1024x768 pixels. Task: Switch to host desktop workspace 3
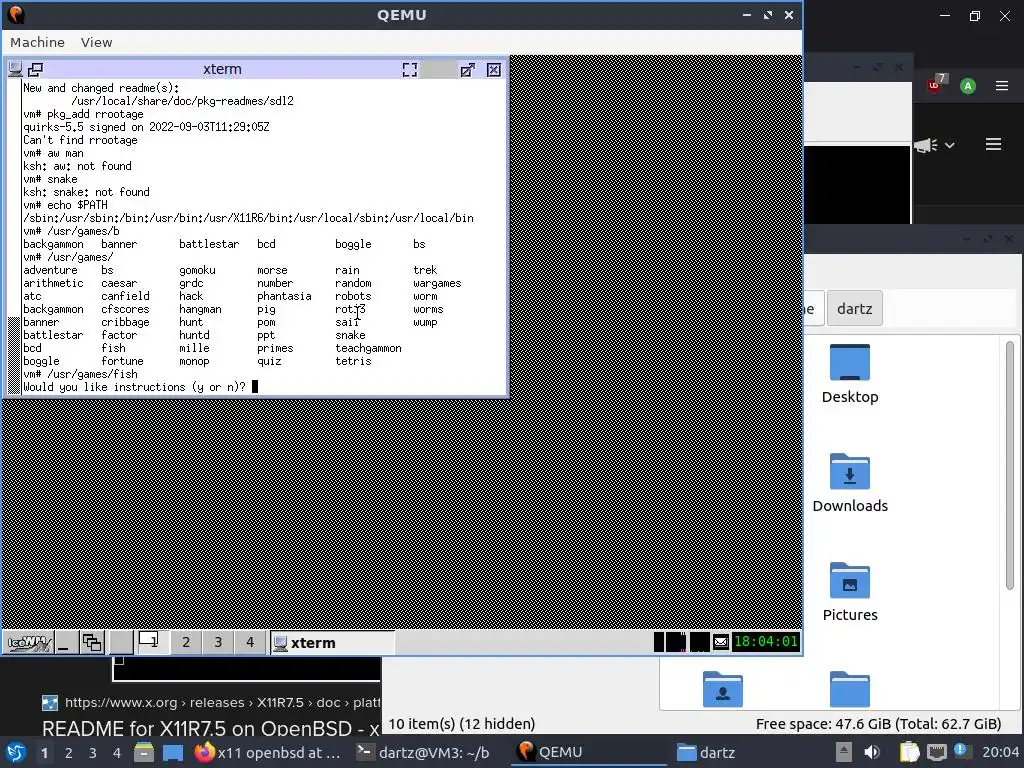pos(93,753)
